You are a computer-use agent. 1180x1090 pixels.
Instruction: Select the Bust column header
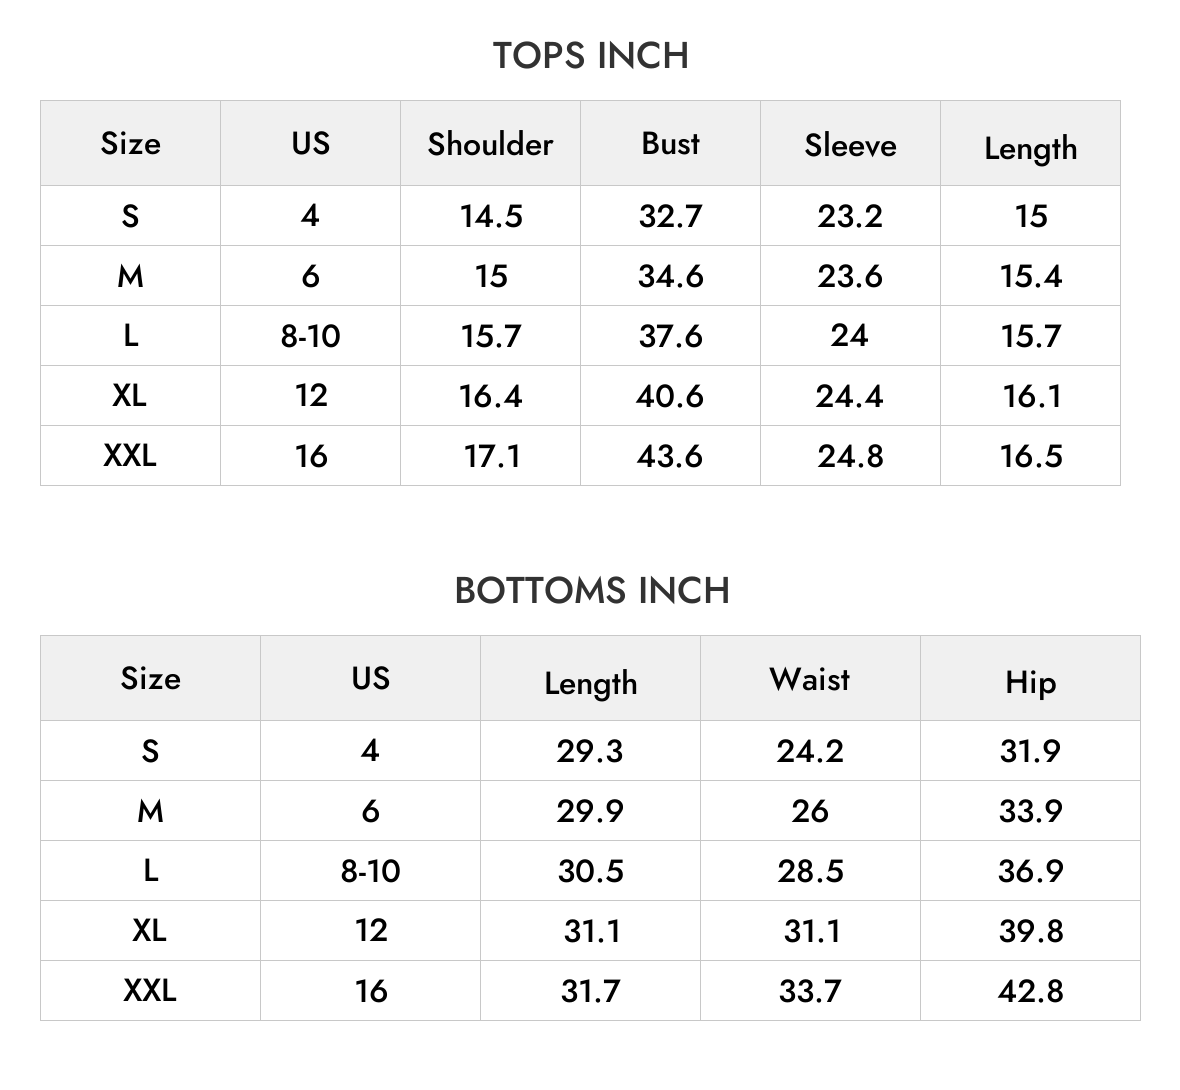[x=671, y=143]
